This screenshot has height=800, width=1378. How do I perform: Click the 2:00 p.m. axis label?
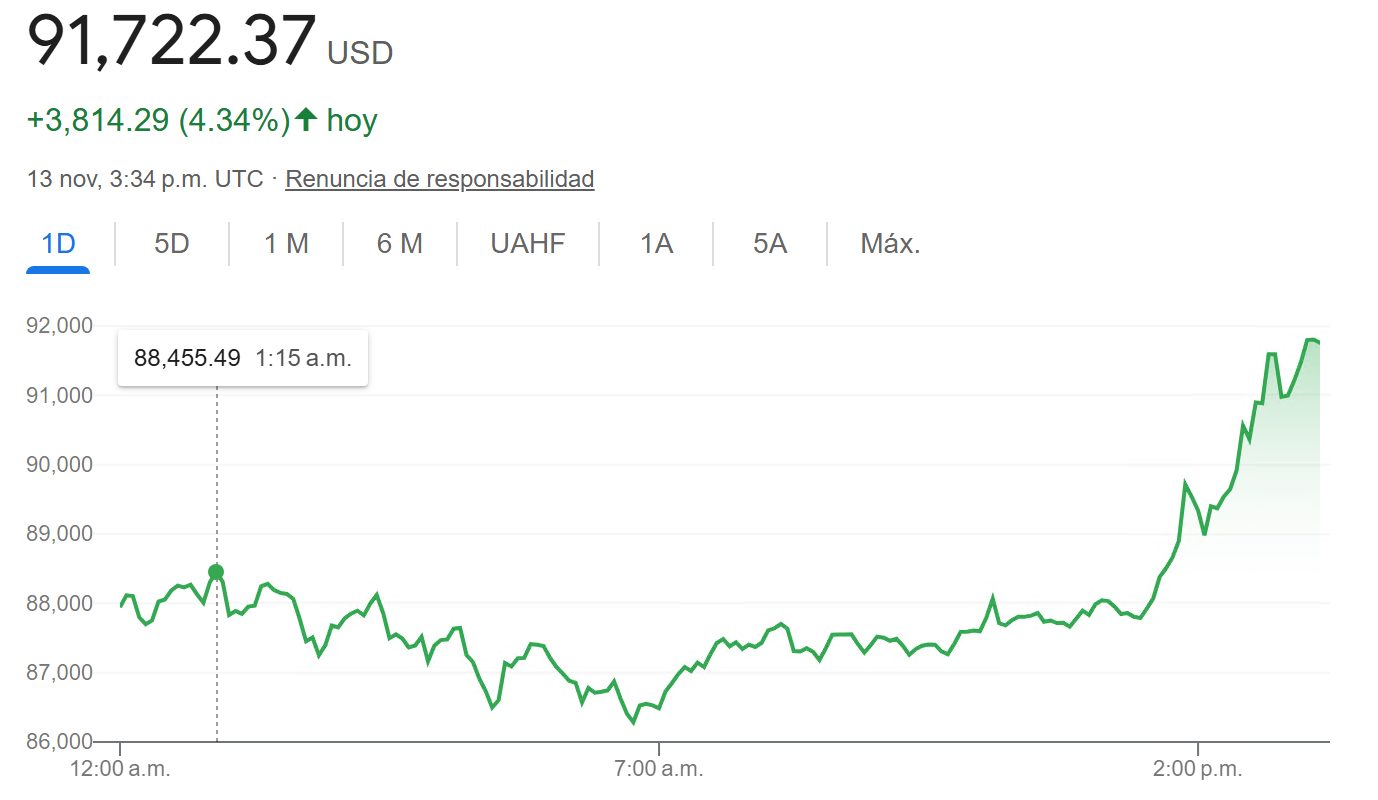point(1197,769)
